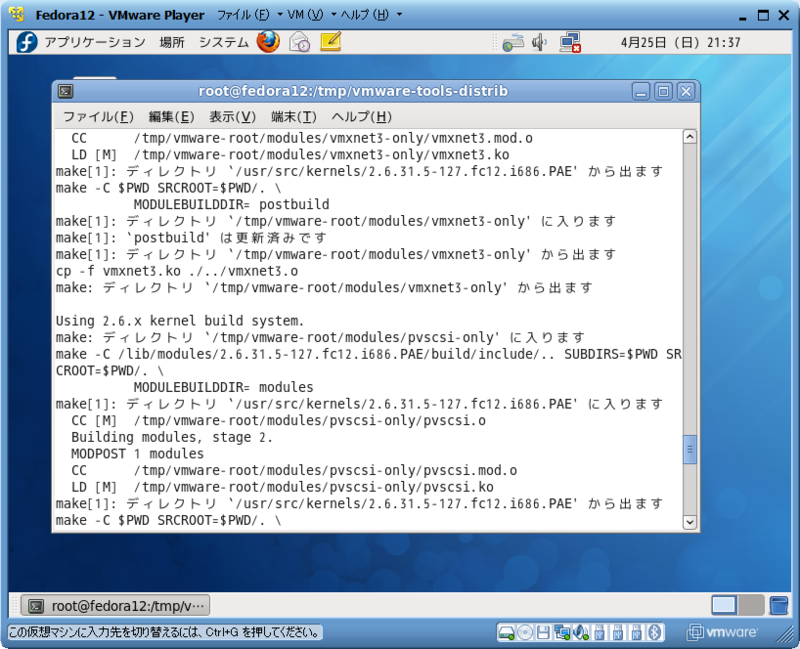Open the terminal 端末(T) menu
This screenshot has height=649, width=800.
(293, 117)
